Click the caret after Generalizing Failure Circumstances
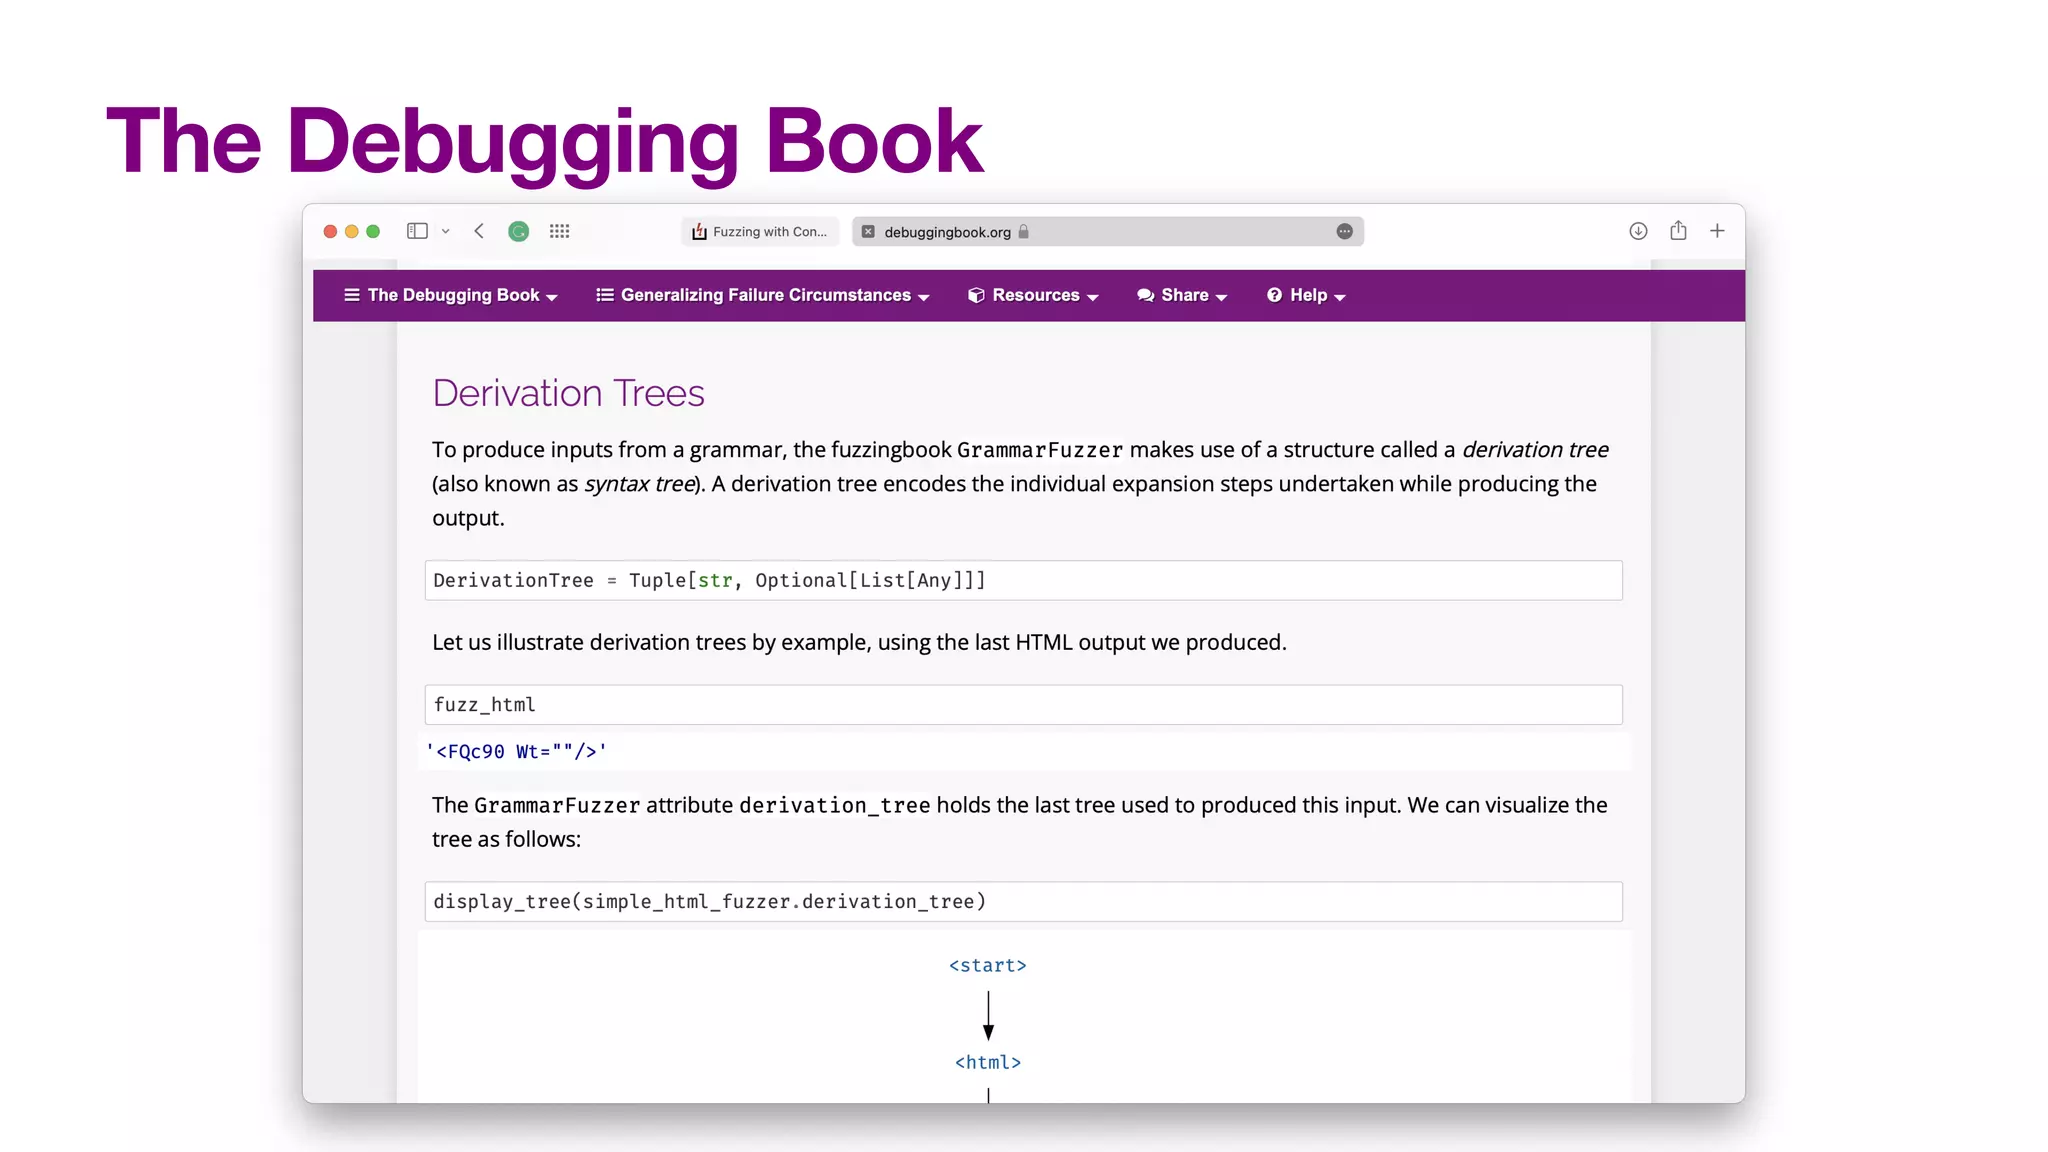 tap(924, 297)
